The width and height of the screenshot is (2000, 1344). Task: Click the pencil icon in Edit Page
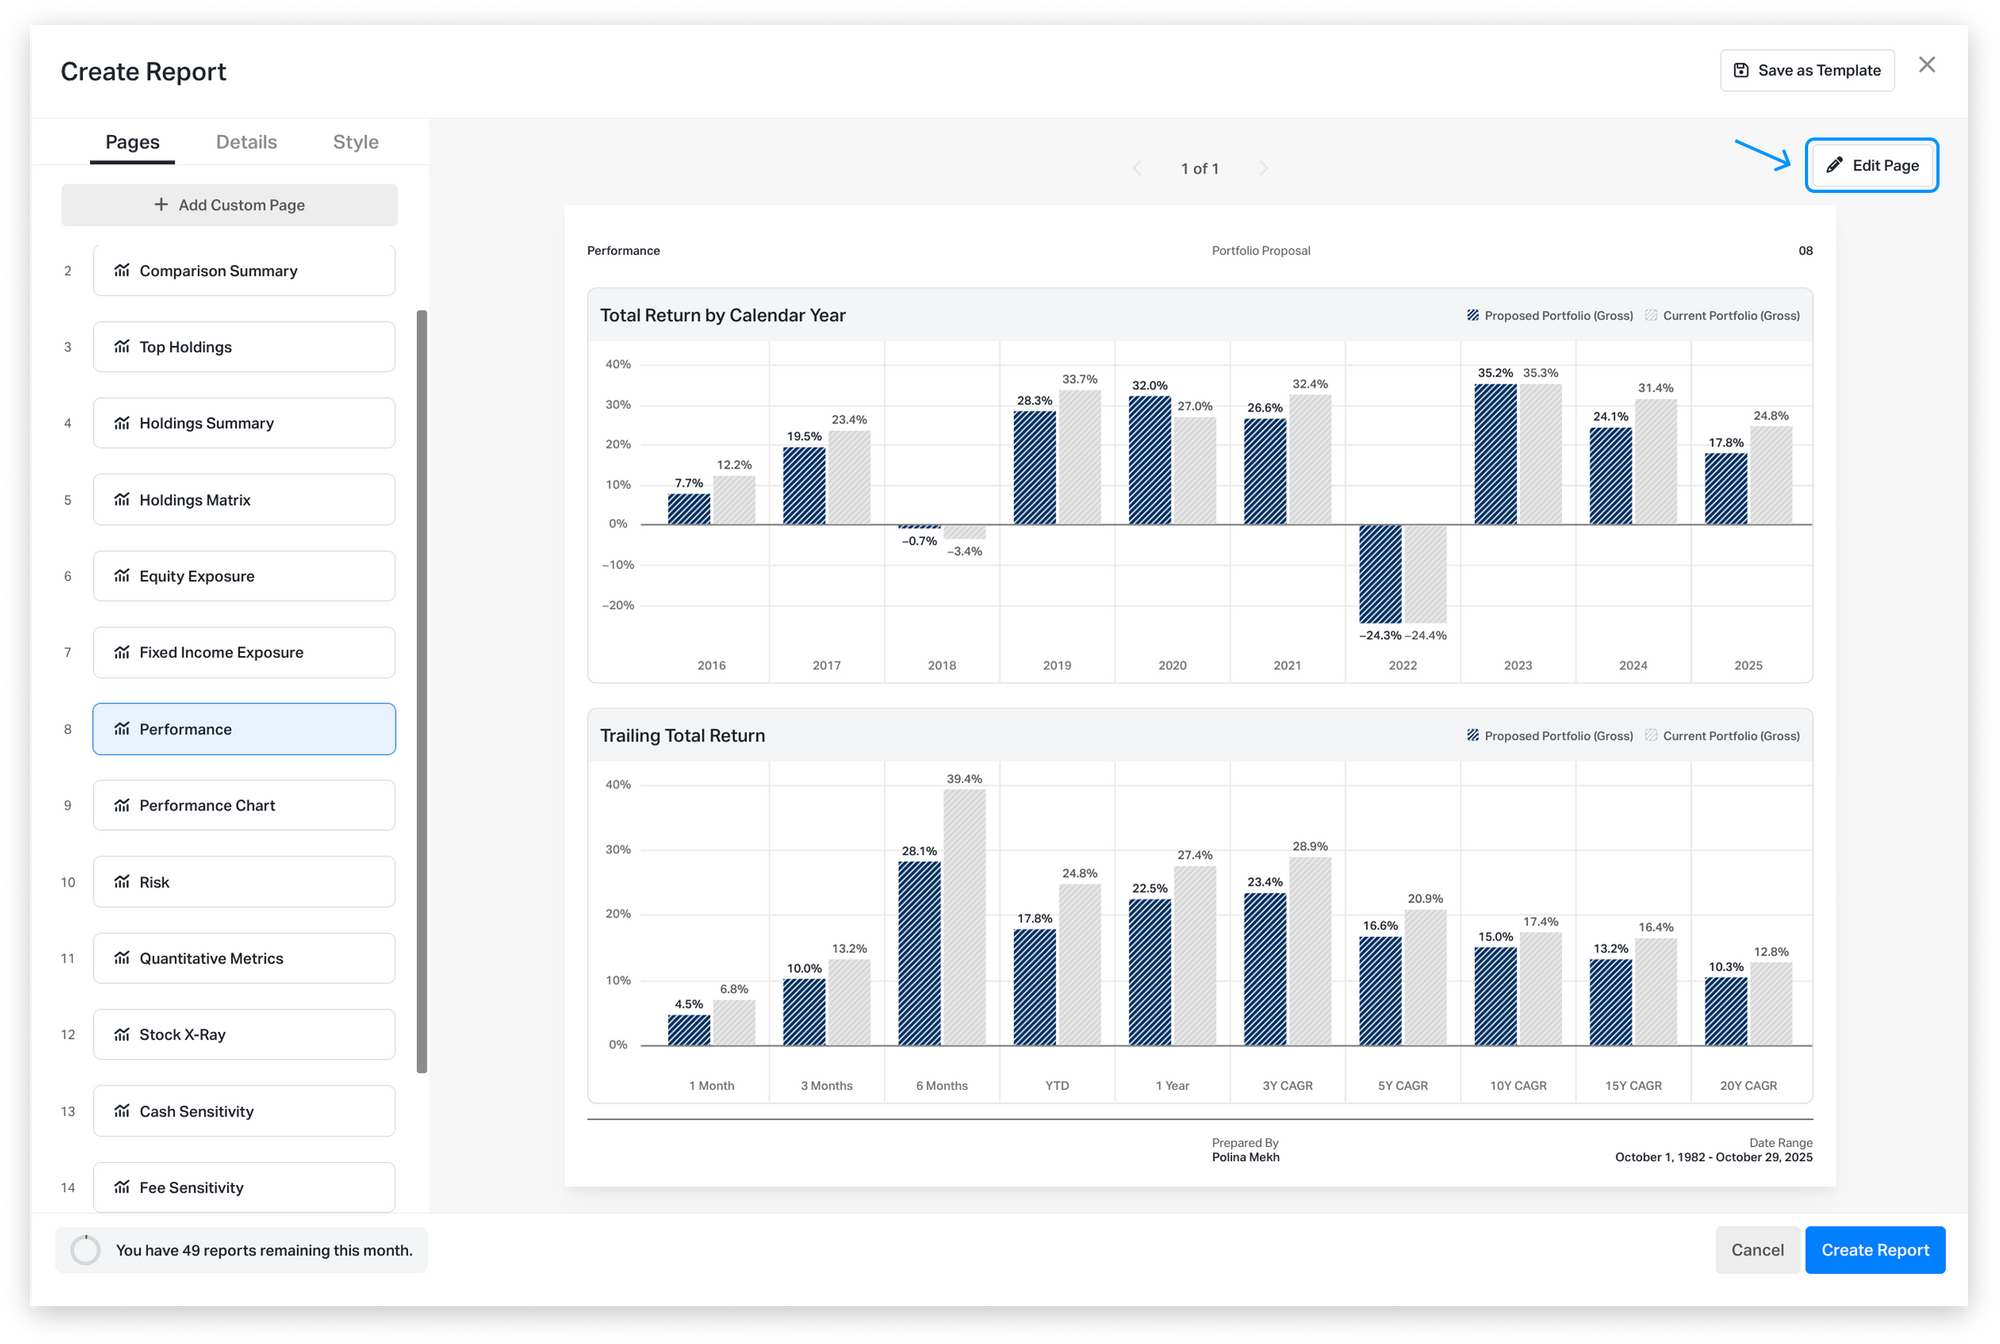[1834, 166]
